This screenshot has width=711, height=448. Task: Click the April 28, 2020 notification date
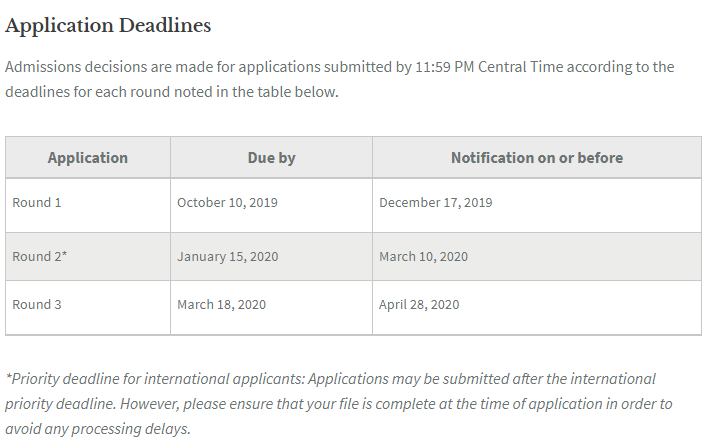coord(419,304)
